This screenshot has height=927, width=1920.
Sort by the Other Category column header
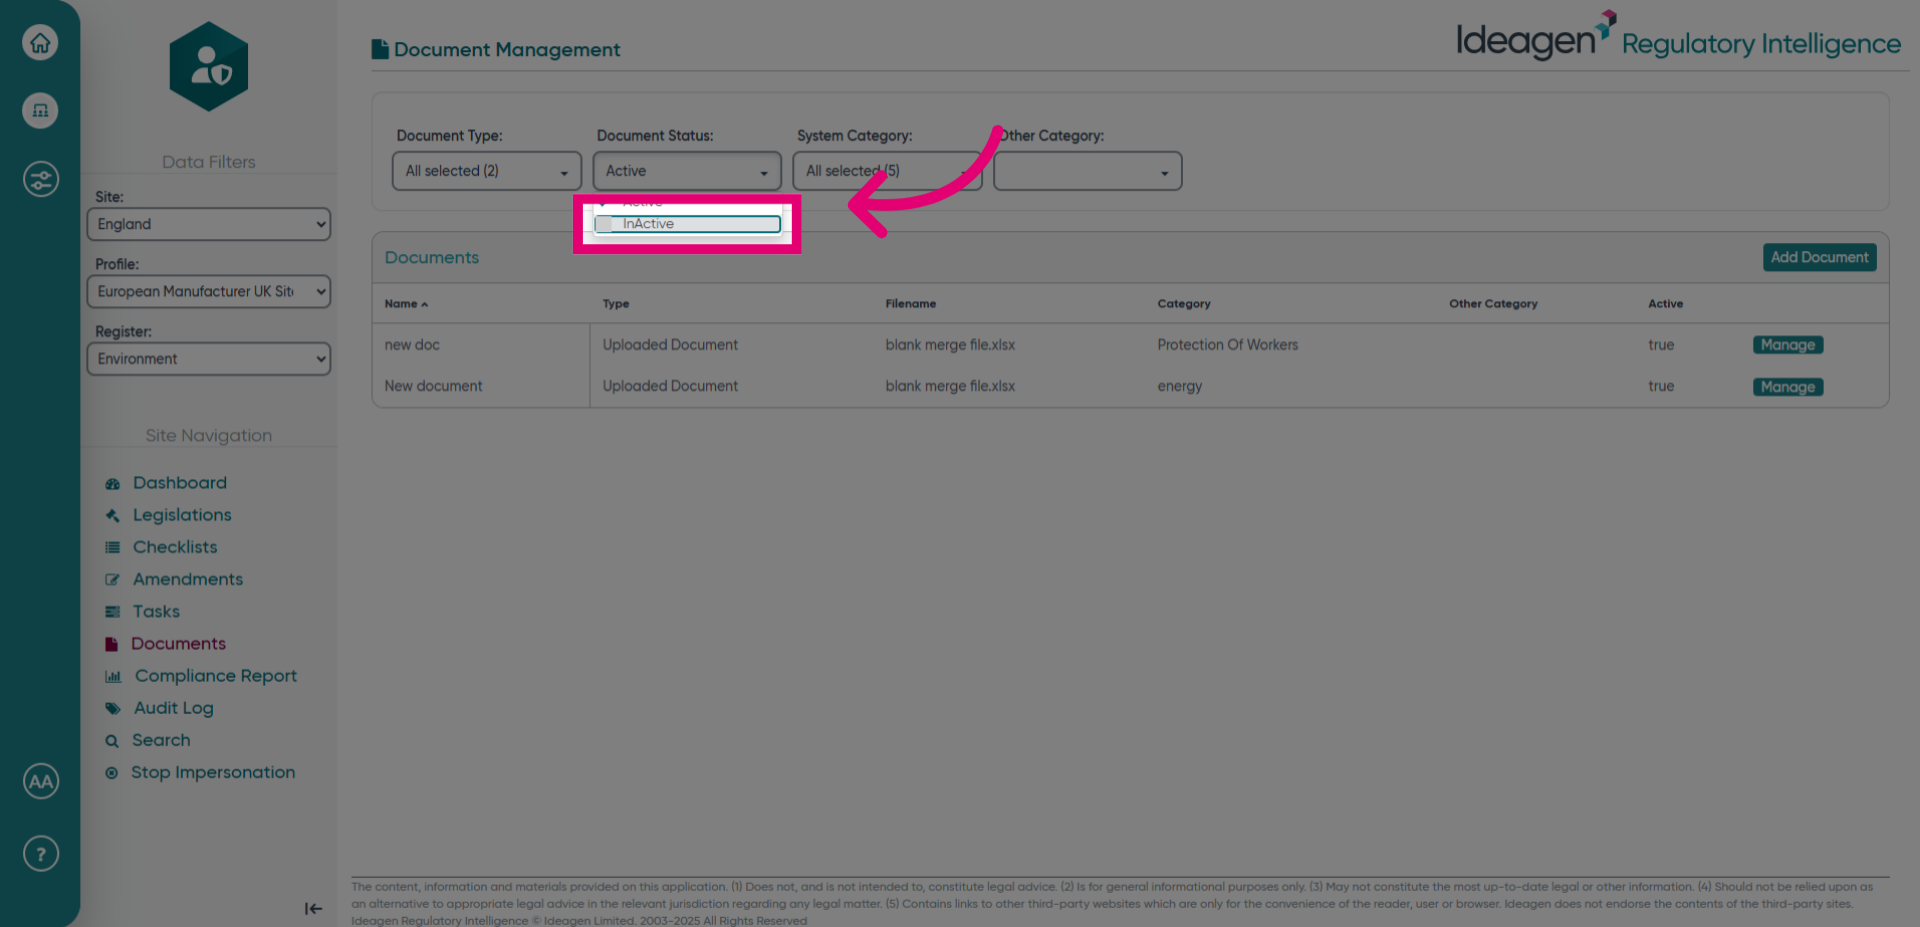[x=1493, y=304]
